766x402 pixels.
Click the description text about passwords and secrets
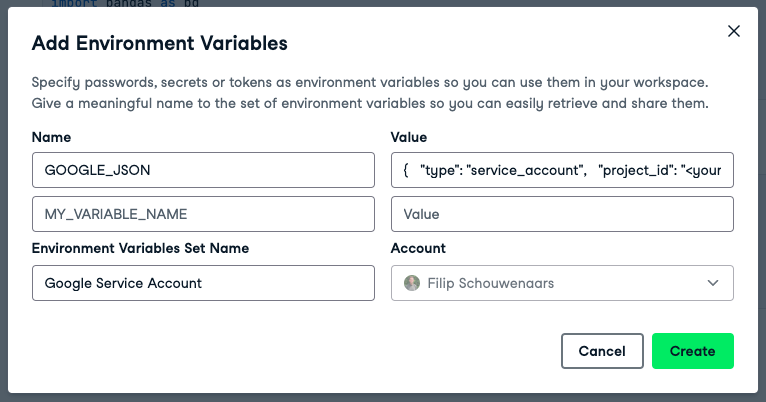click(370, 83)
